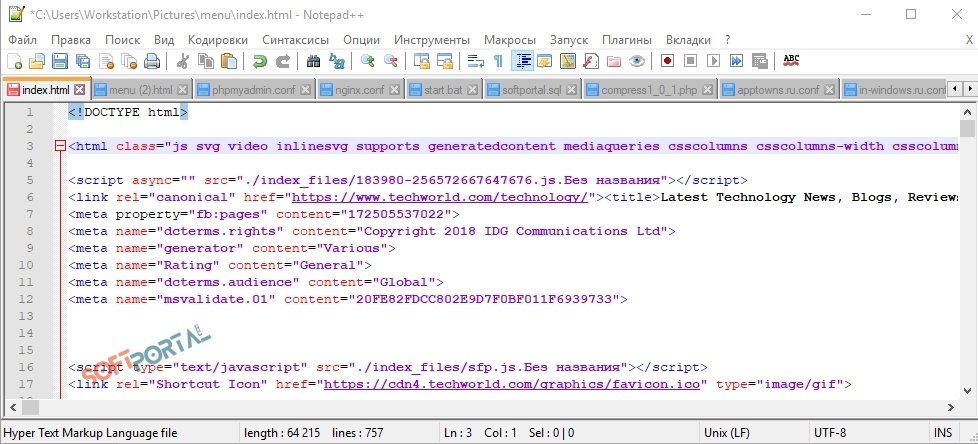Close the apptowns.ru.conf tab

click(x=829, y=90)
